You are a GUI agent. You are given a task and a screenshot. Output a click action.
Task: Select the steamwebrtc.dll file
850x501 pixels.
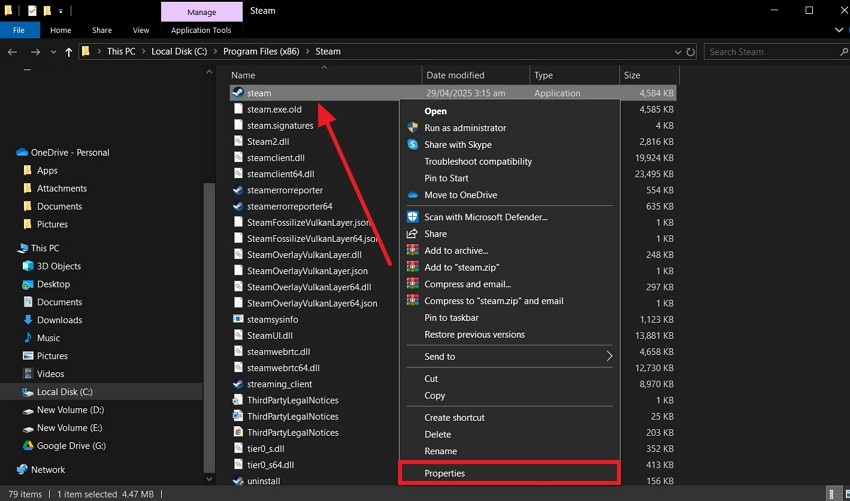coord(279,351)
